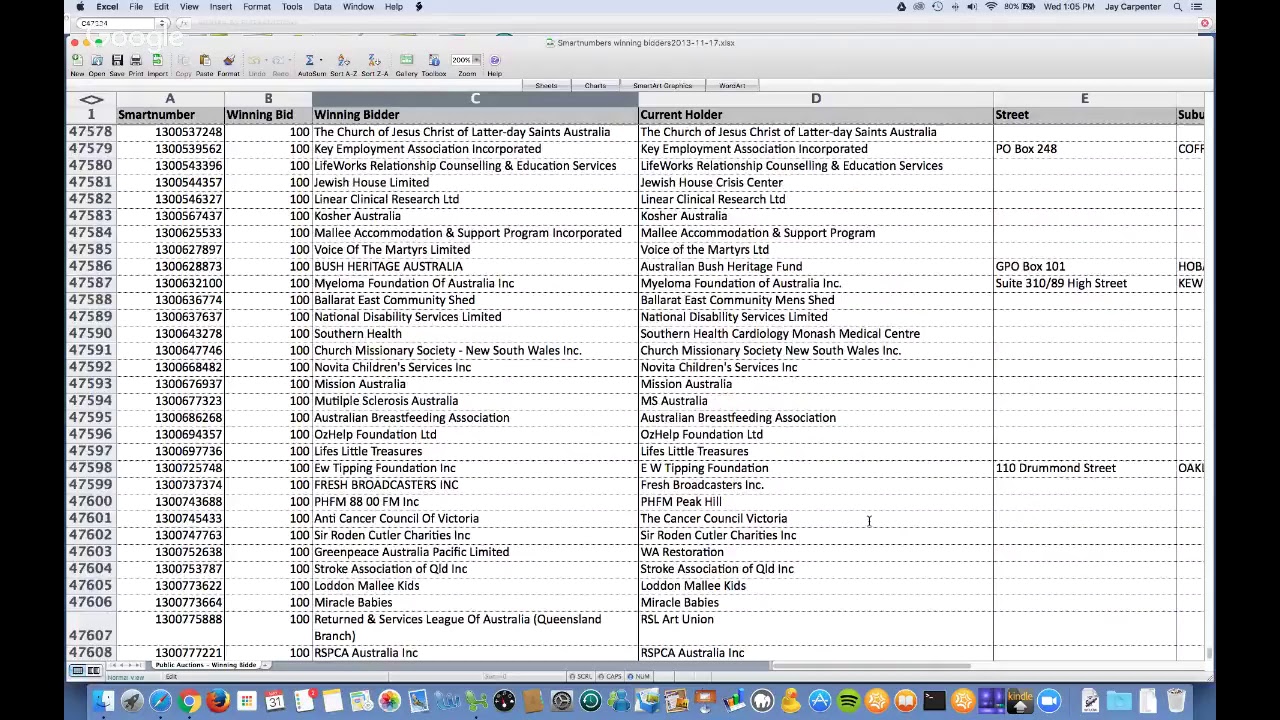Click the Copy toolbar icon
This screenshot has width=1280, height=720.
[x=183, y=61]
